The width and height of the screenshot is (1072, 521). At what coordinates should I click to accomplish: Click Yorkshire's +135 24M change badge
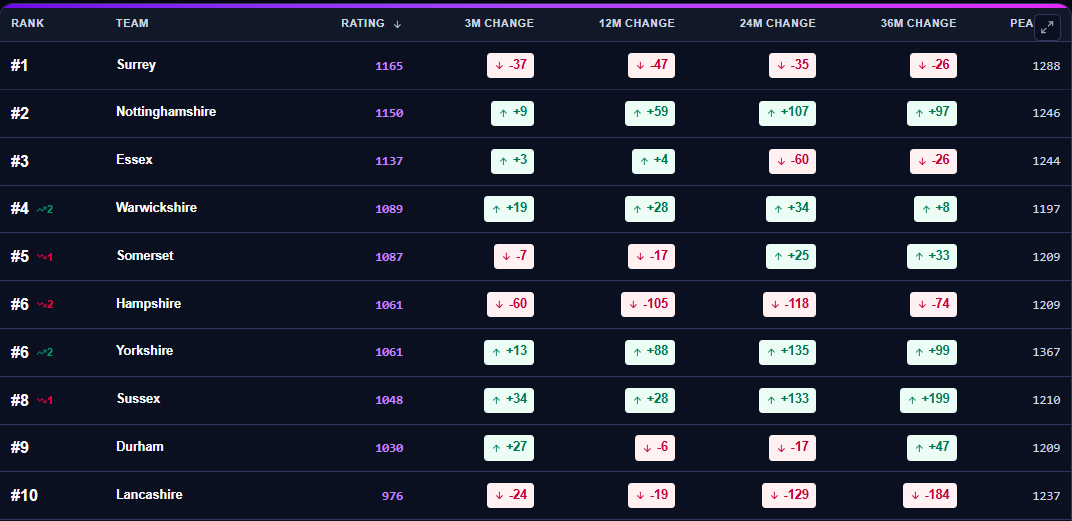click(788, 352)
